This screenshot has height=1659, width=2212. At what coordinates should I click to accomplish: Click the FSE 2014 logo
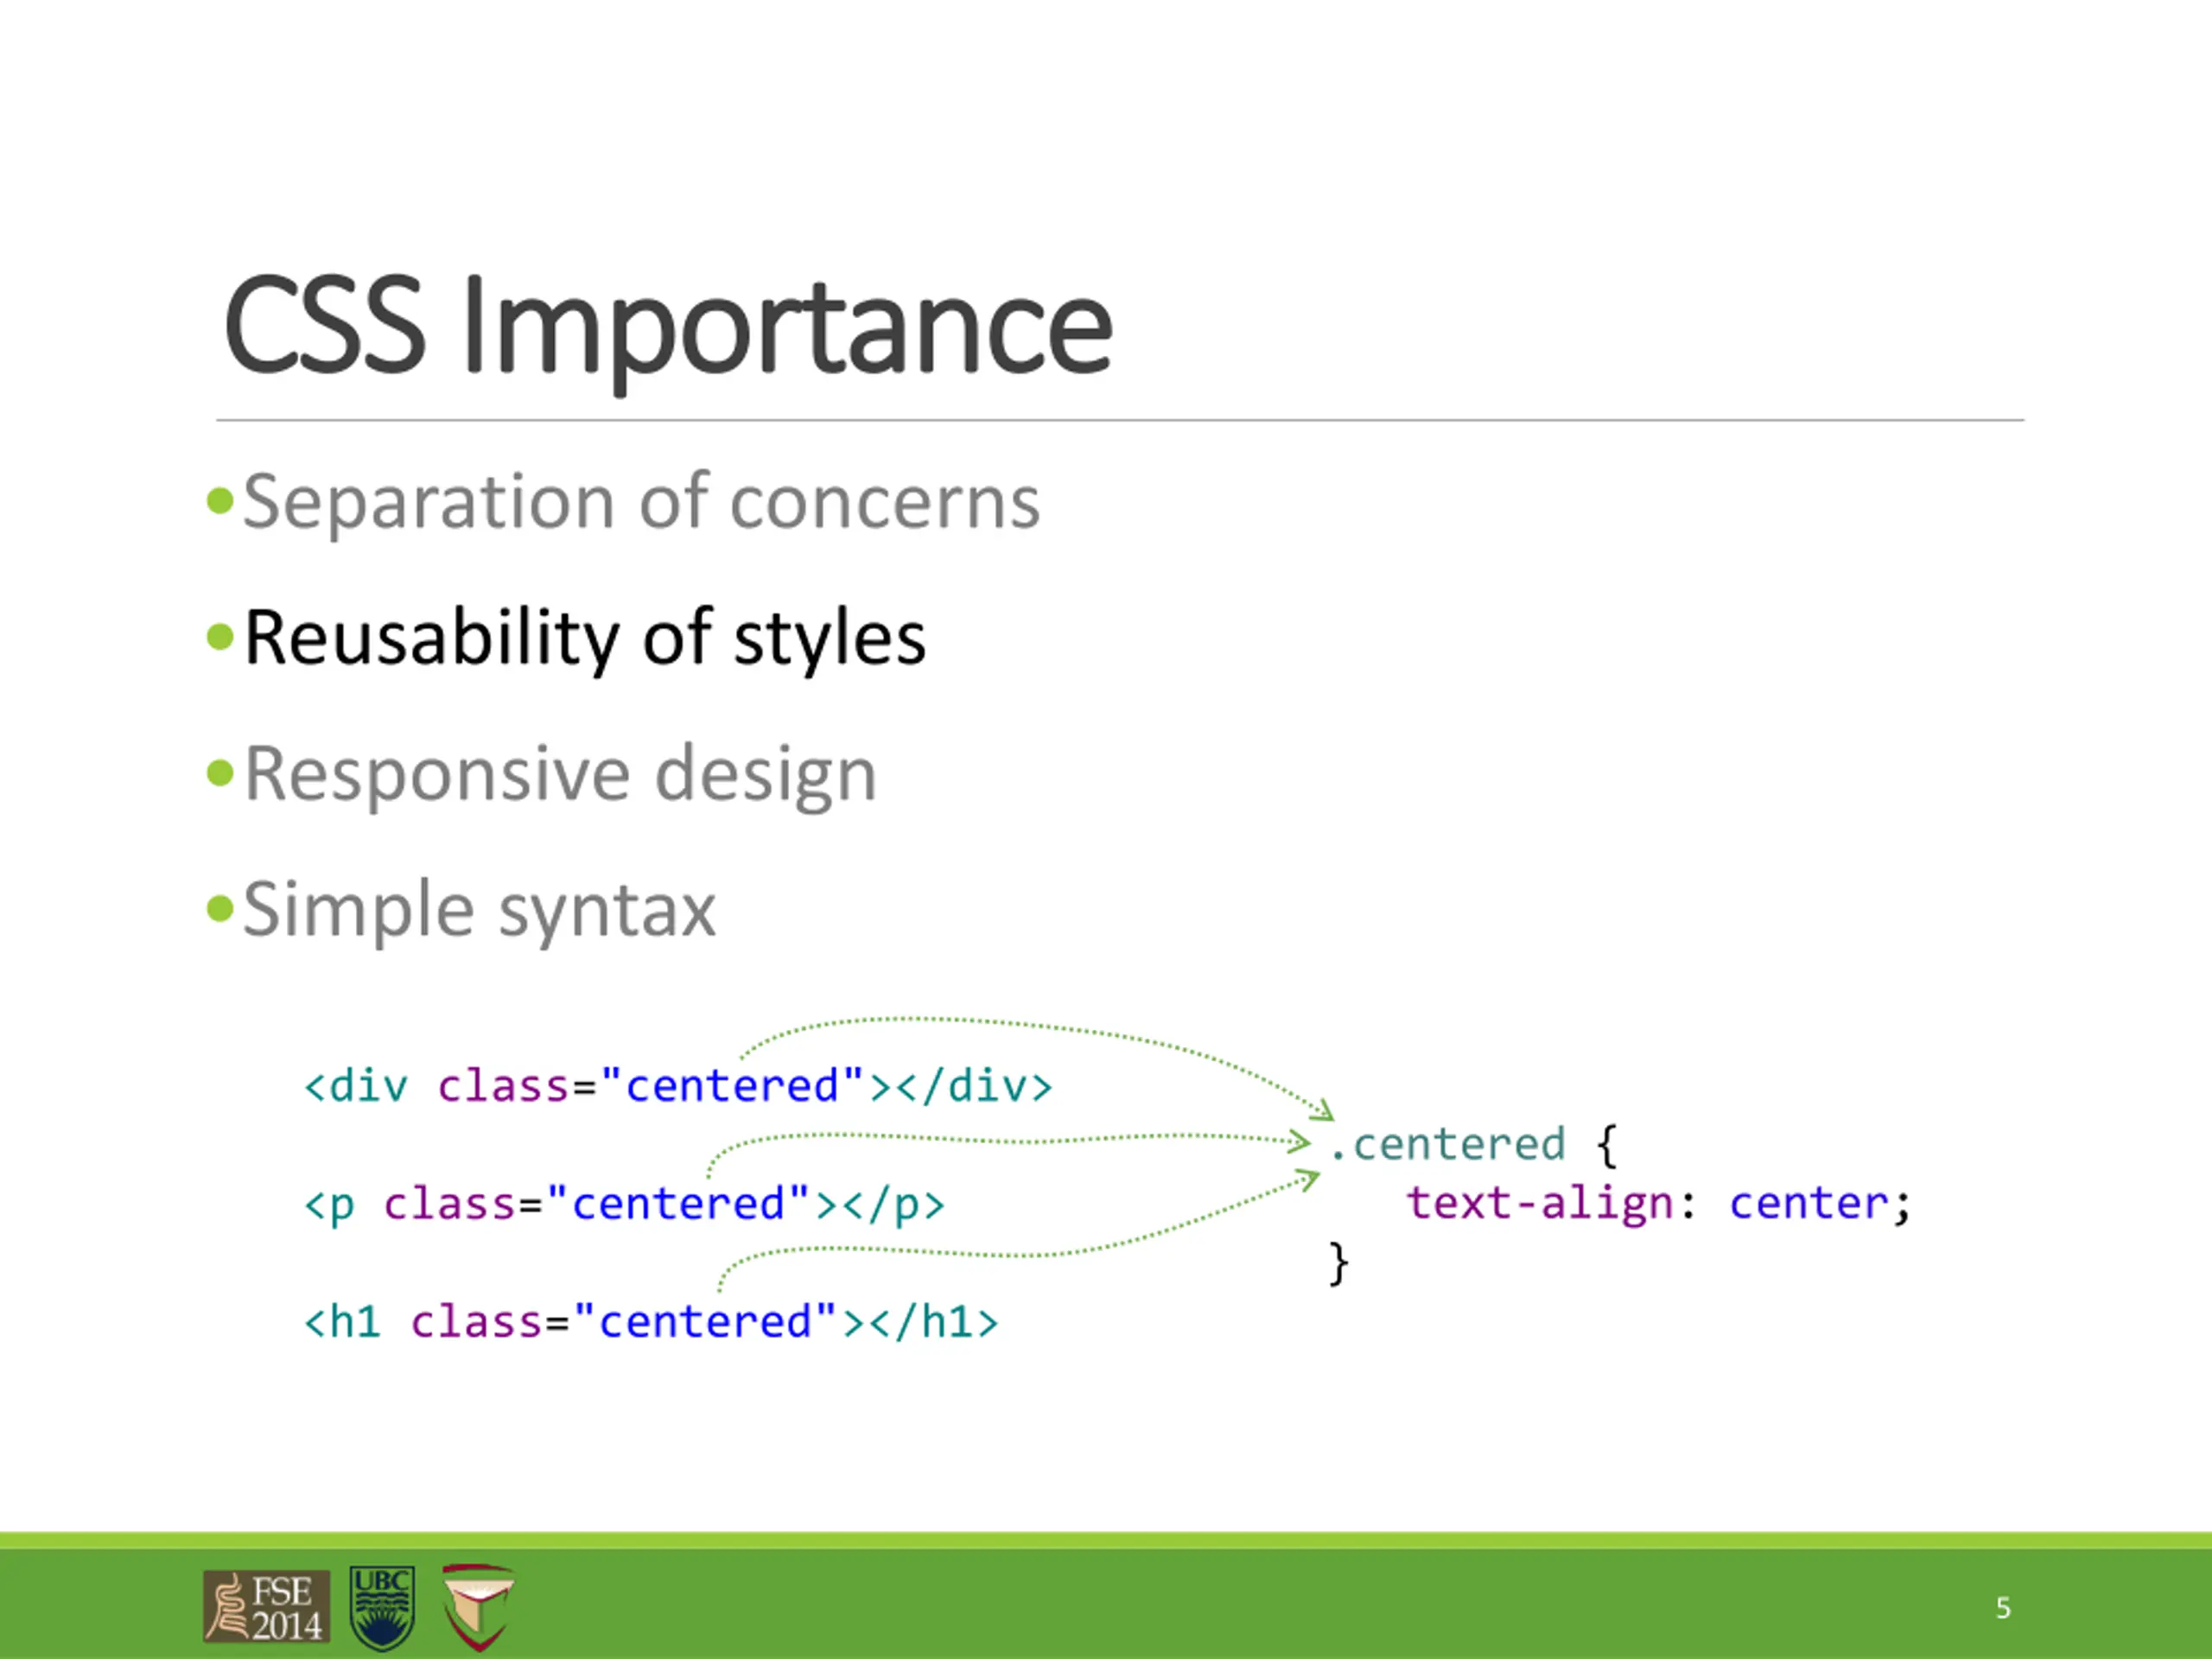pos(267,1606)
